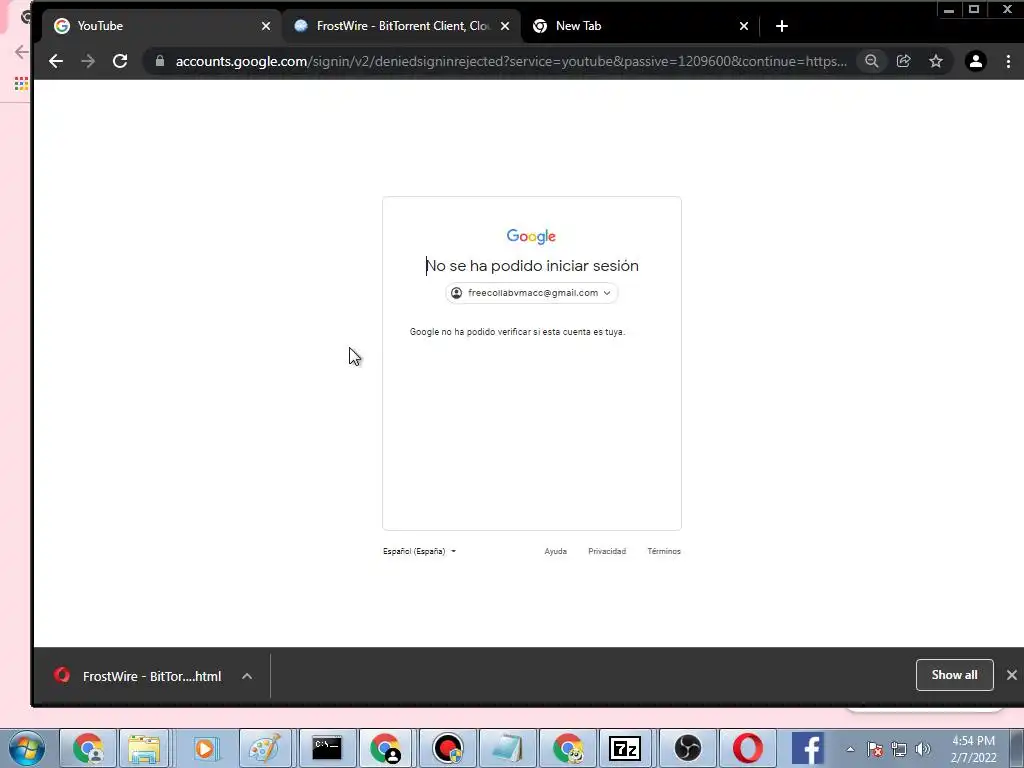Screen dimensions: 1024x768
Task: Open the Notepad taskbar icon
Action: tap(507, 748)
